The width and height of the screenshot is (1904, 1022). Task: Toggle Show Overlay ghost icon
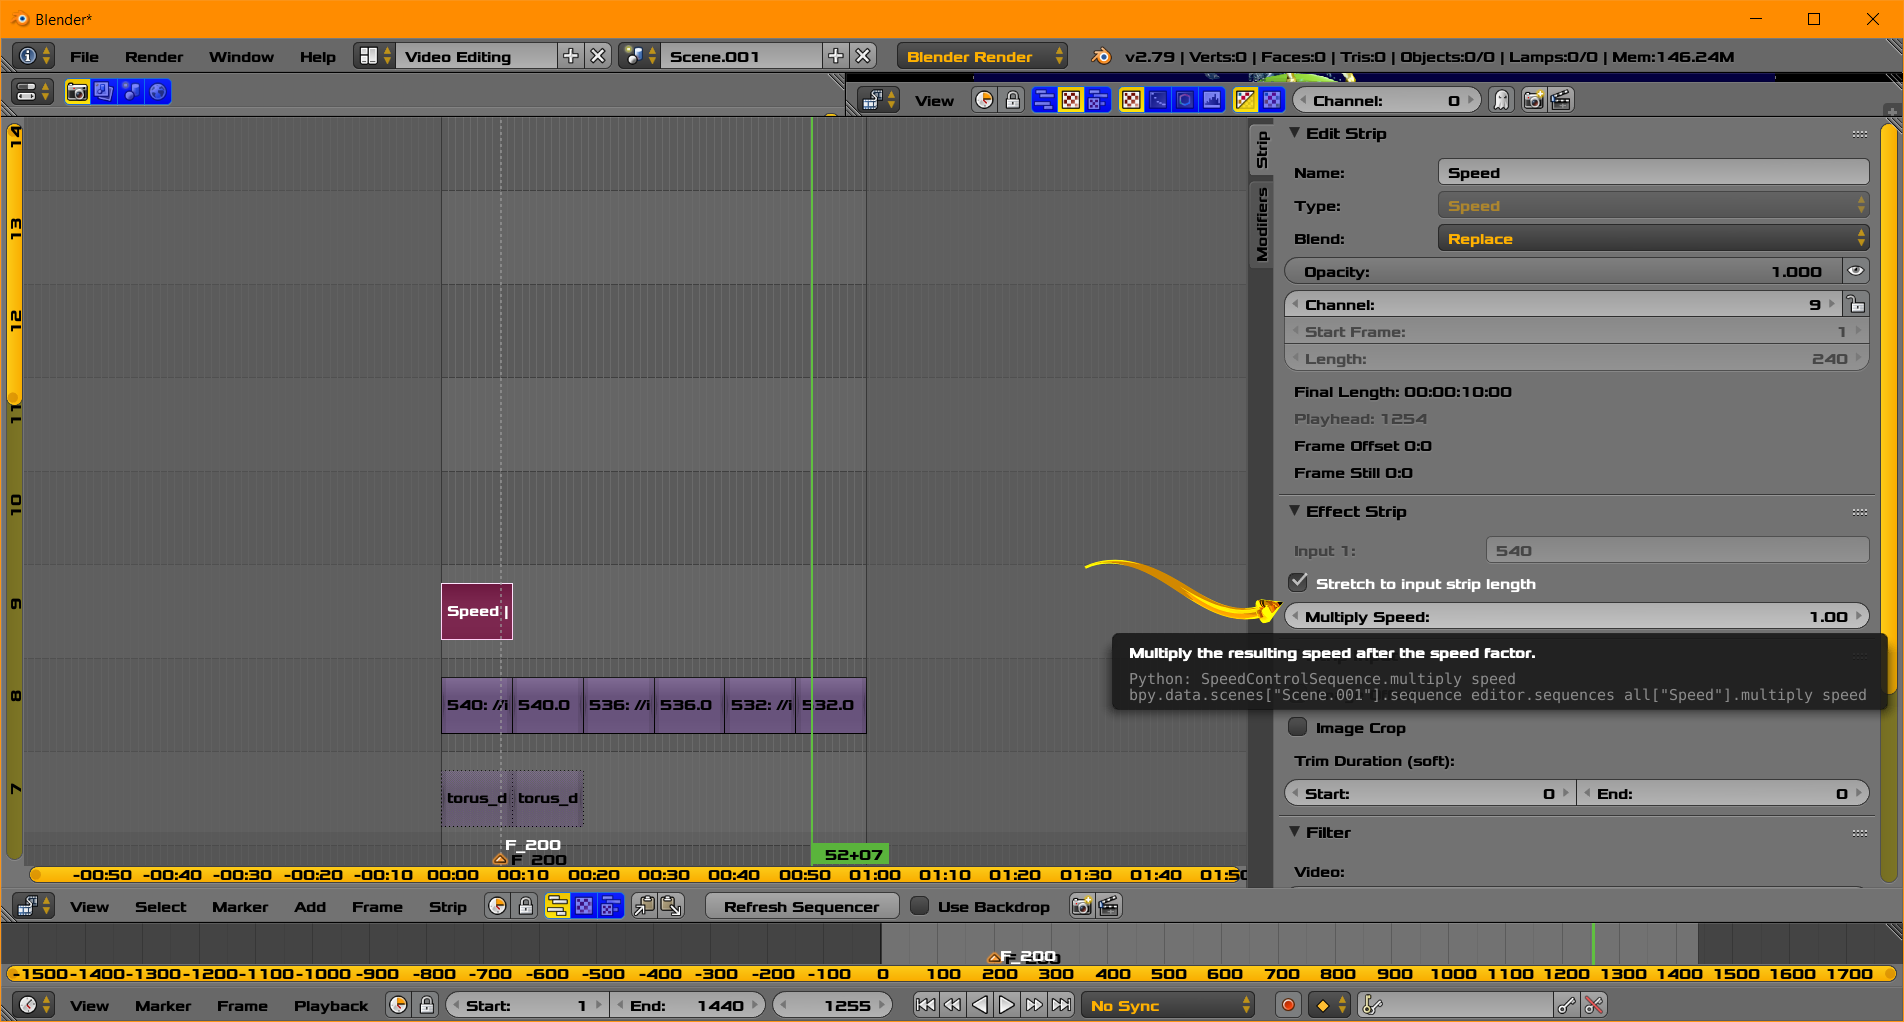tap(1501, 100)
